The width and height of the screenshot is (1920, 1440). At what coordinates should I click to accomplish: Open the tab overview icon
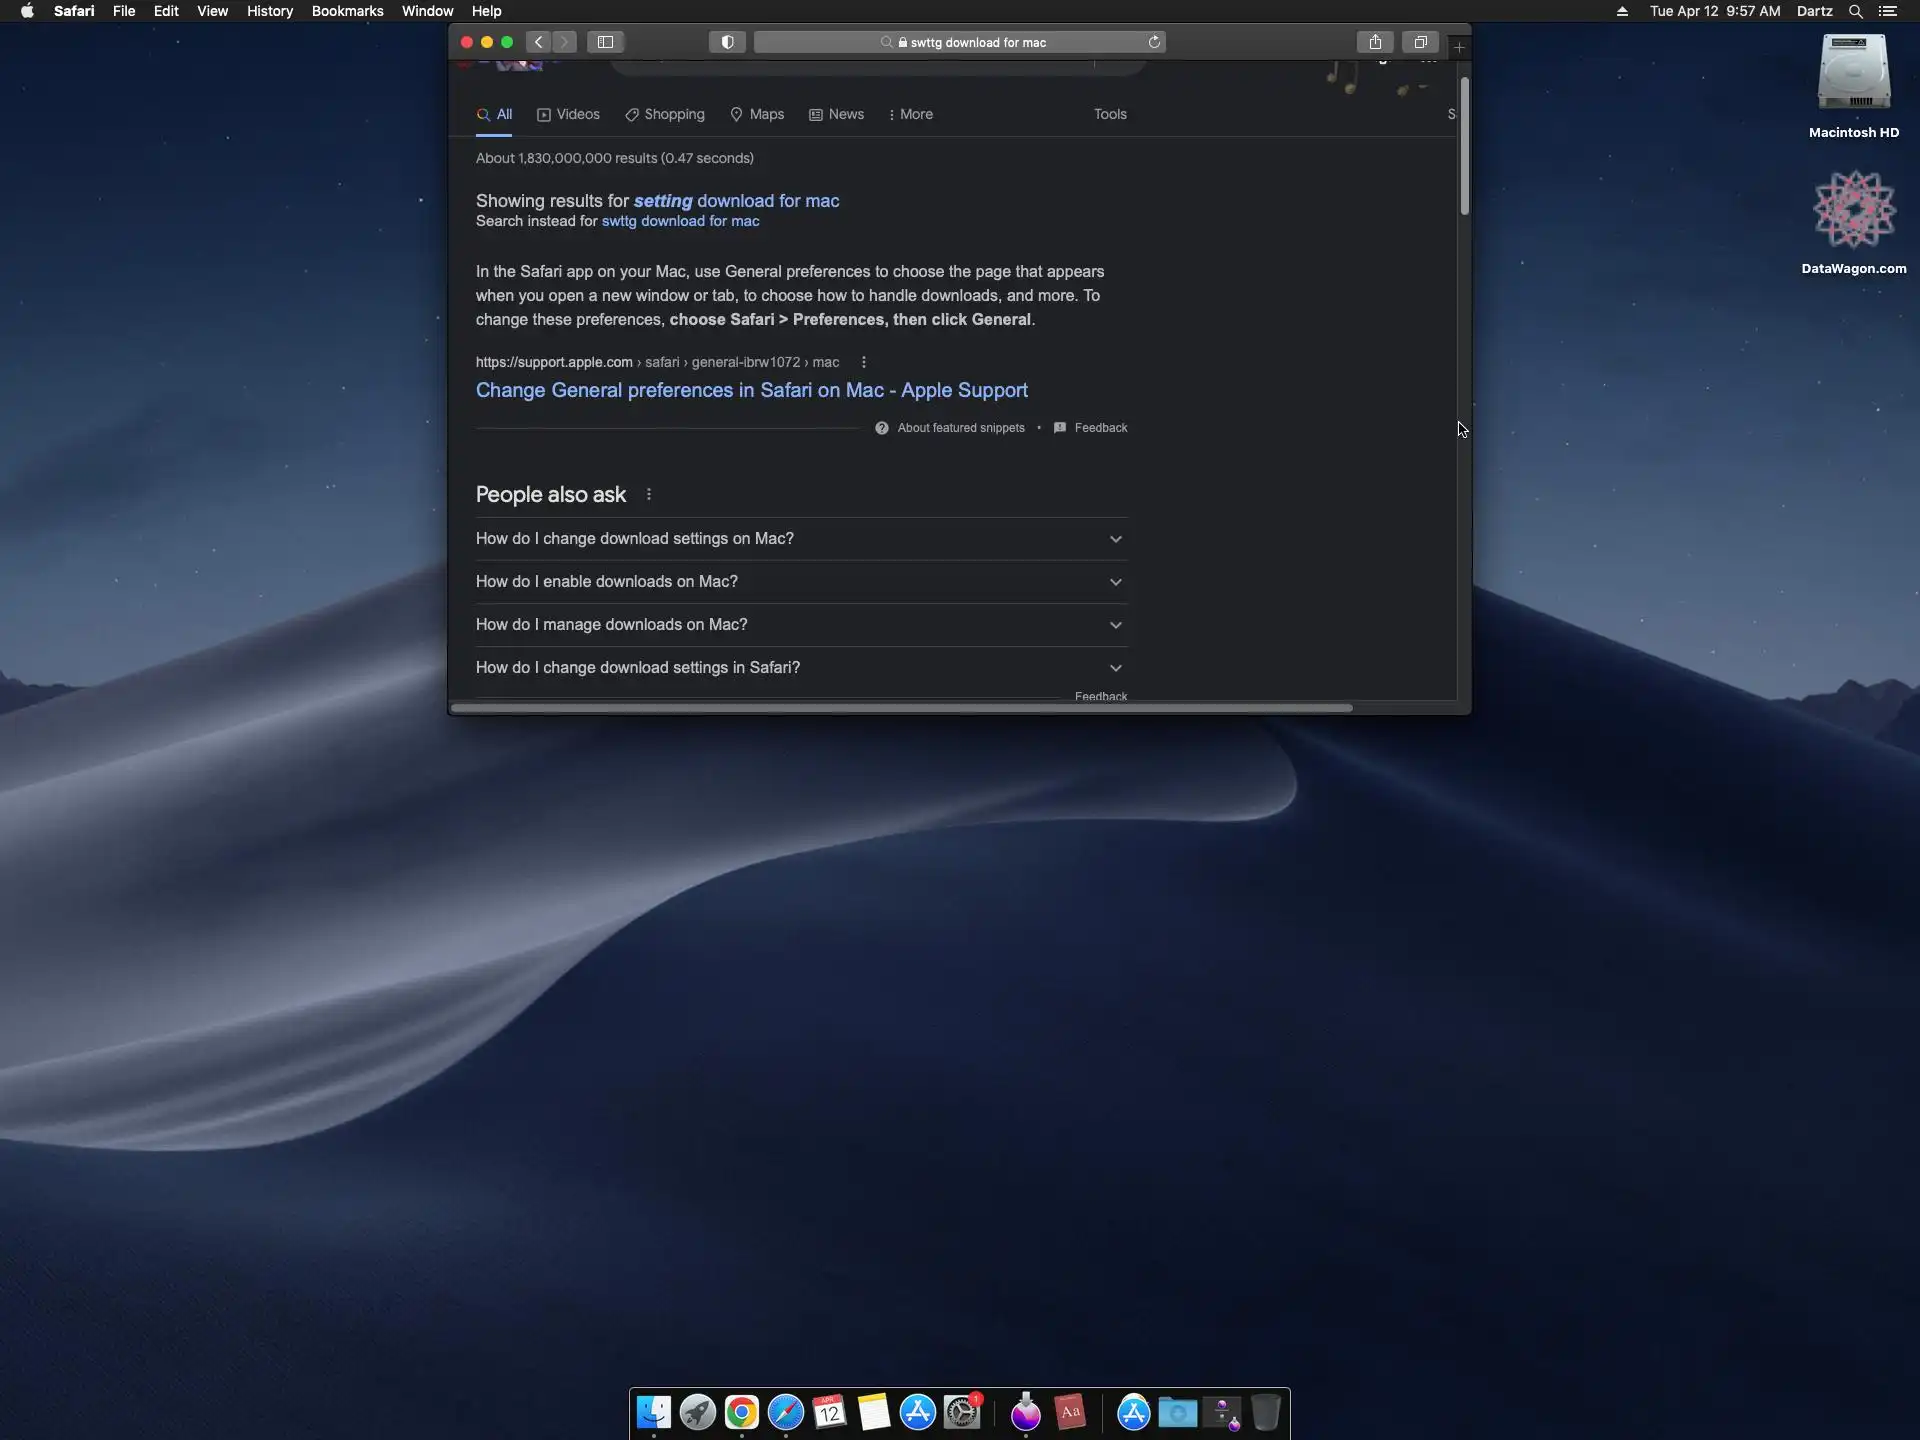1420,42
